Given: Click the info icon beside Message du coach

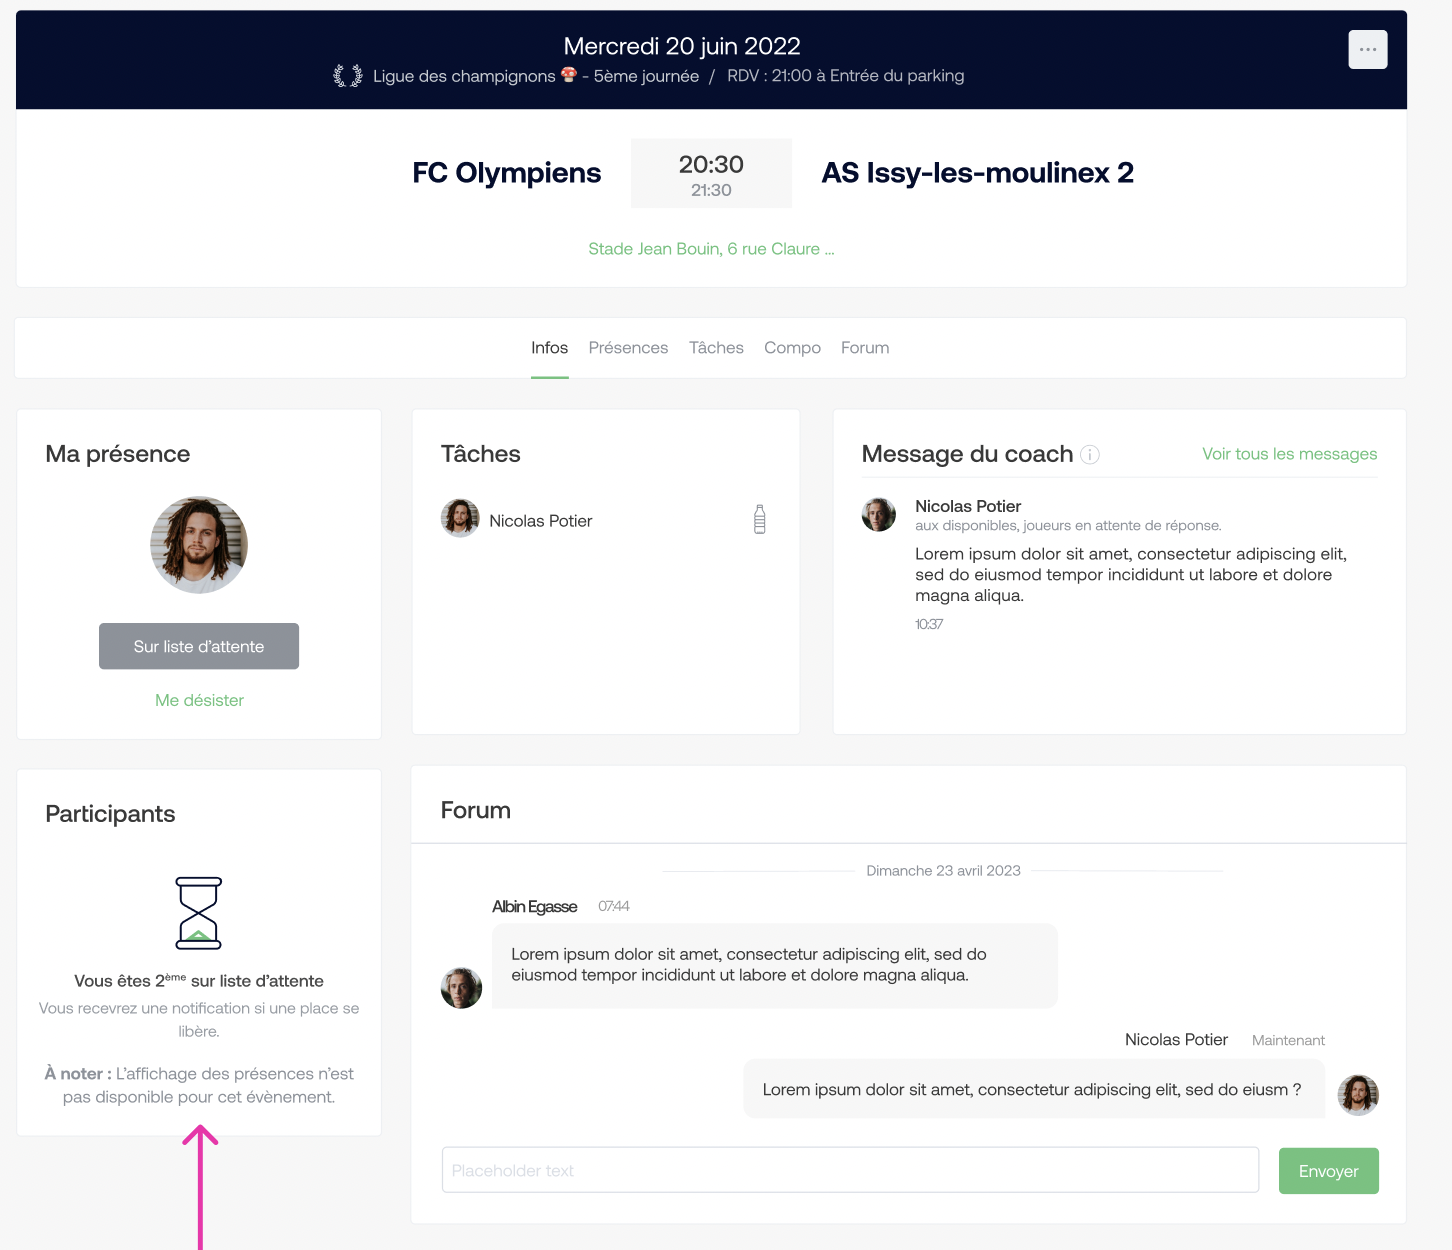Looking at the screenshot, I should pyautogui.click(x=1090, y=455).
